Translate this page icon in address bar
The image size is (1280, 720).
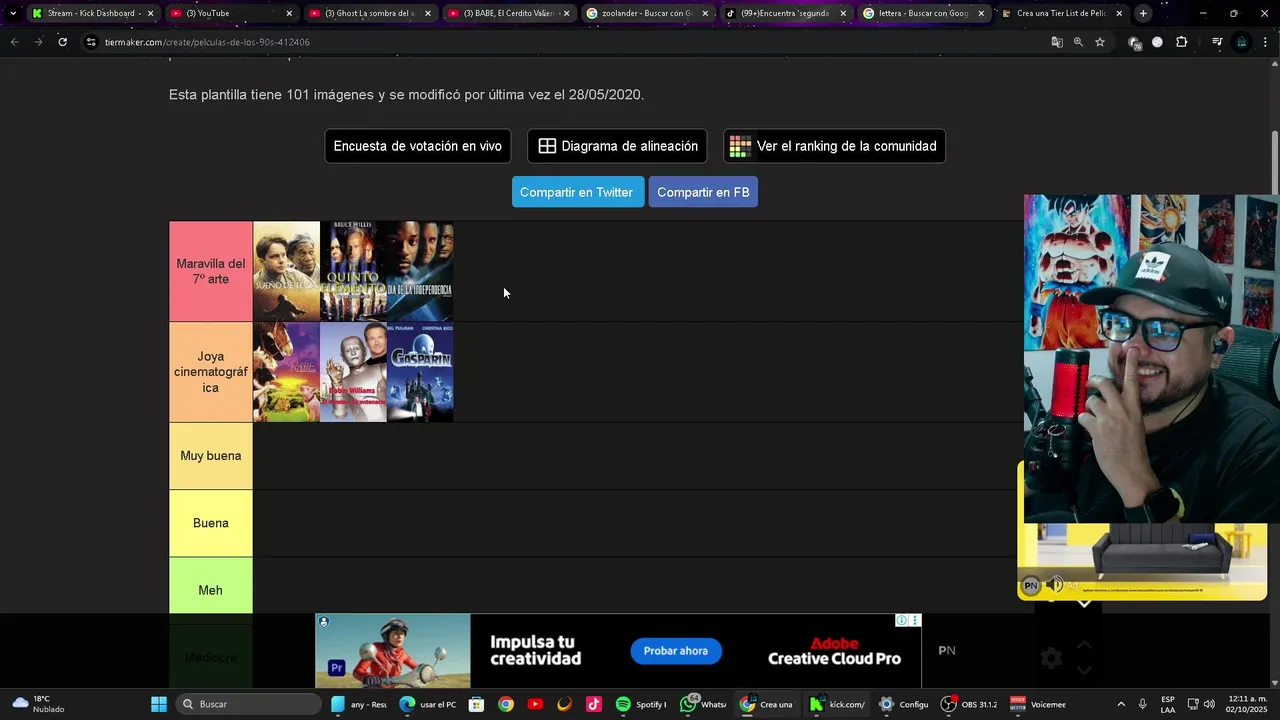(1056, 42)
